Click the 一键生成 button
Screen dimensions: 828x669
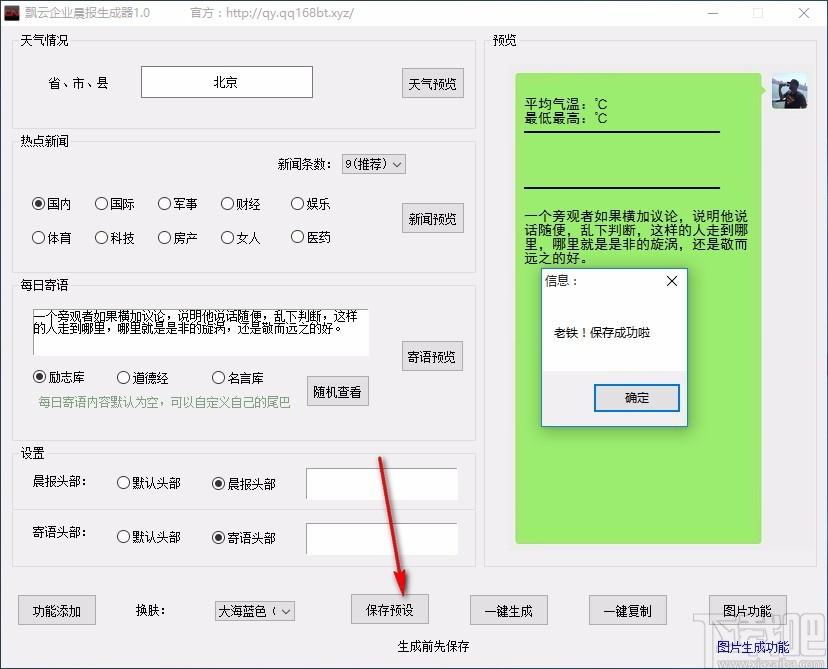pyautogui.click(x=509, y=610)
